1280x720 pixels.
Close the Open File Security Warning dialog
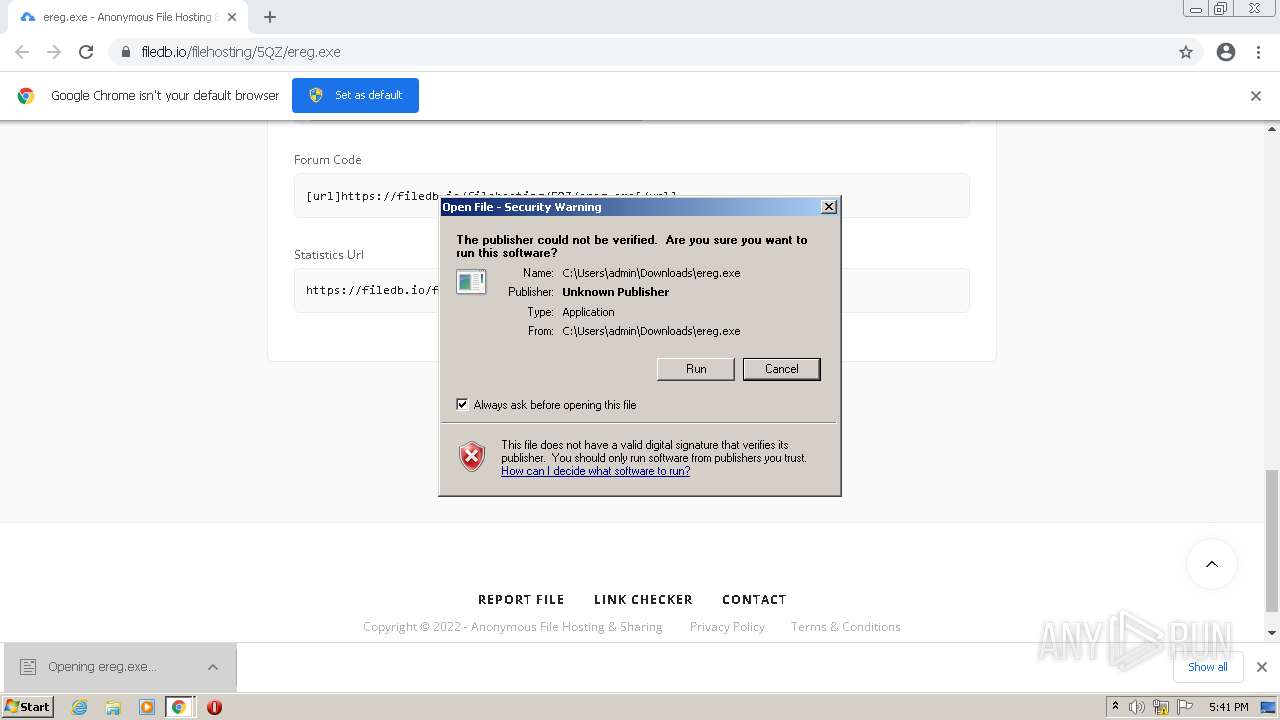pos(828,207)
